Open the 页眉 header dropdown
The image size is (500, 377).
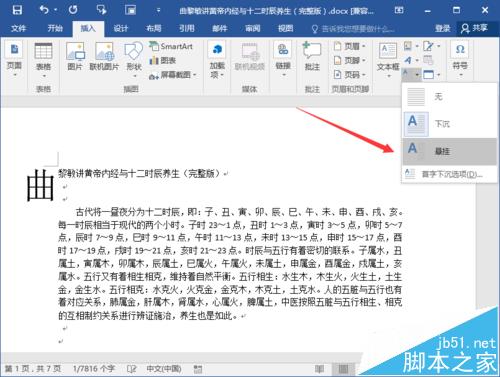click(350, 46)
